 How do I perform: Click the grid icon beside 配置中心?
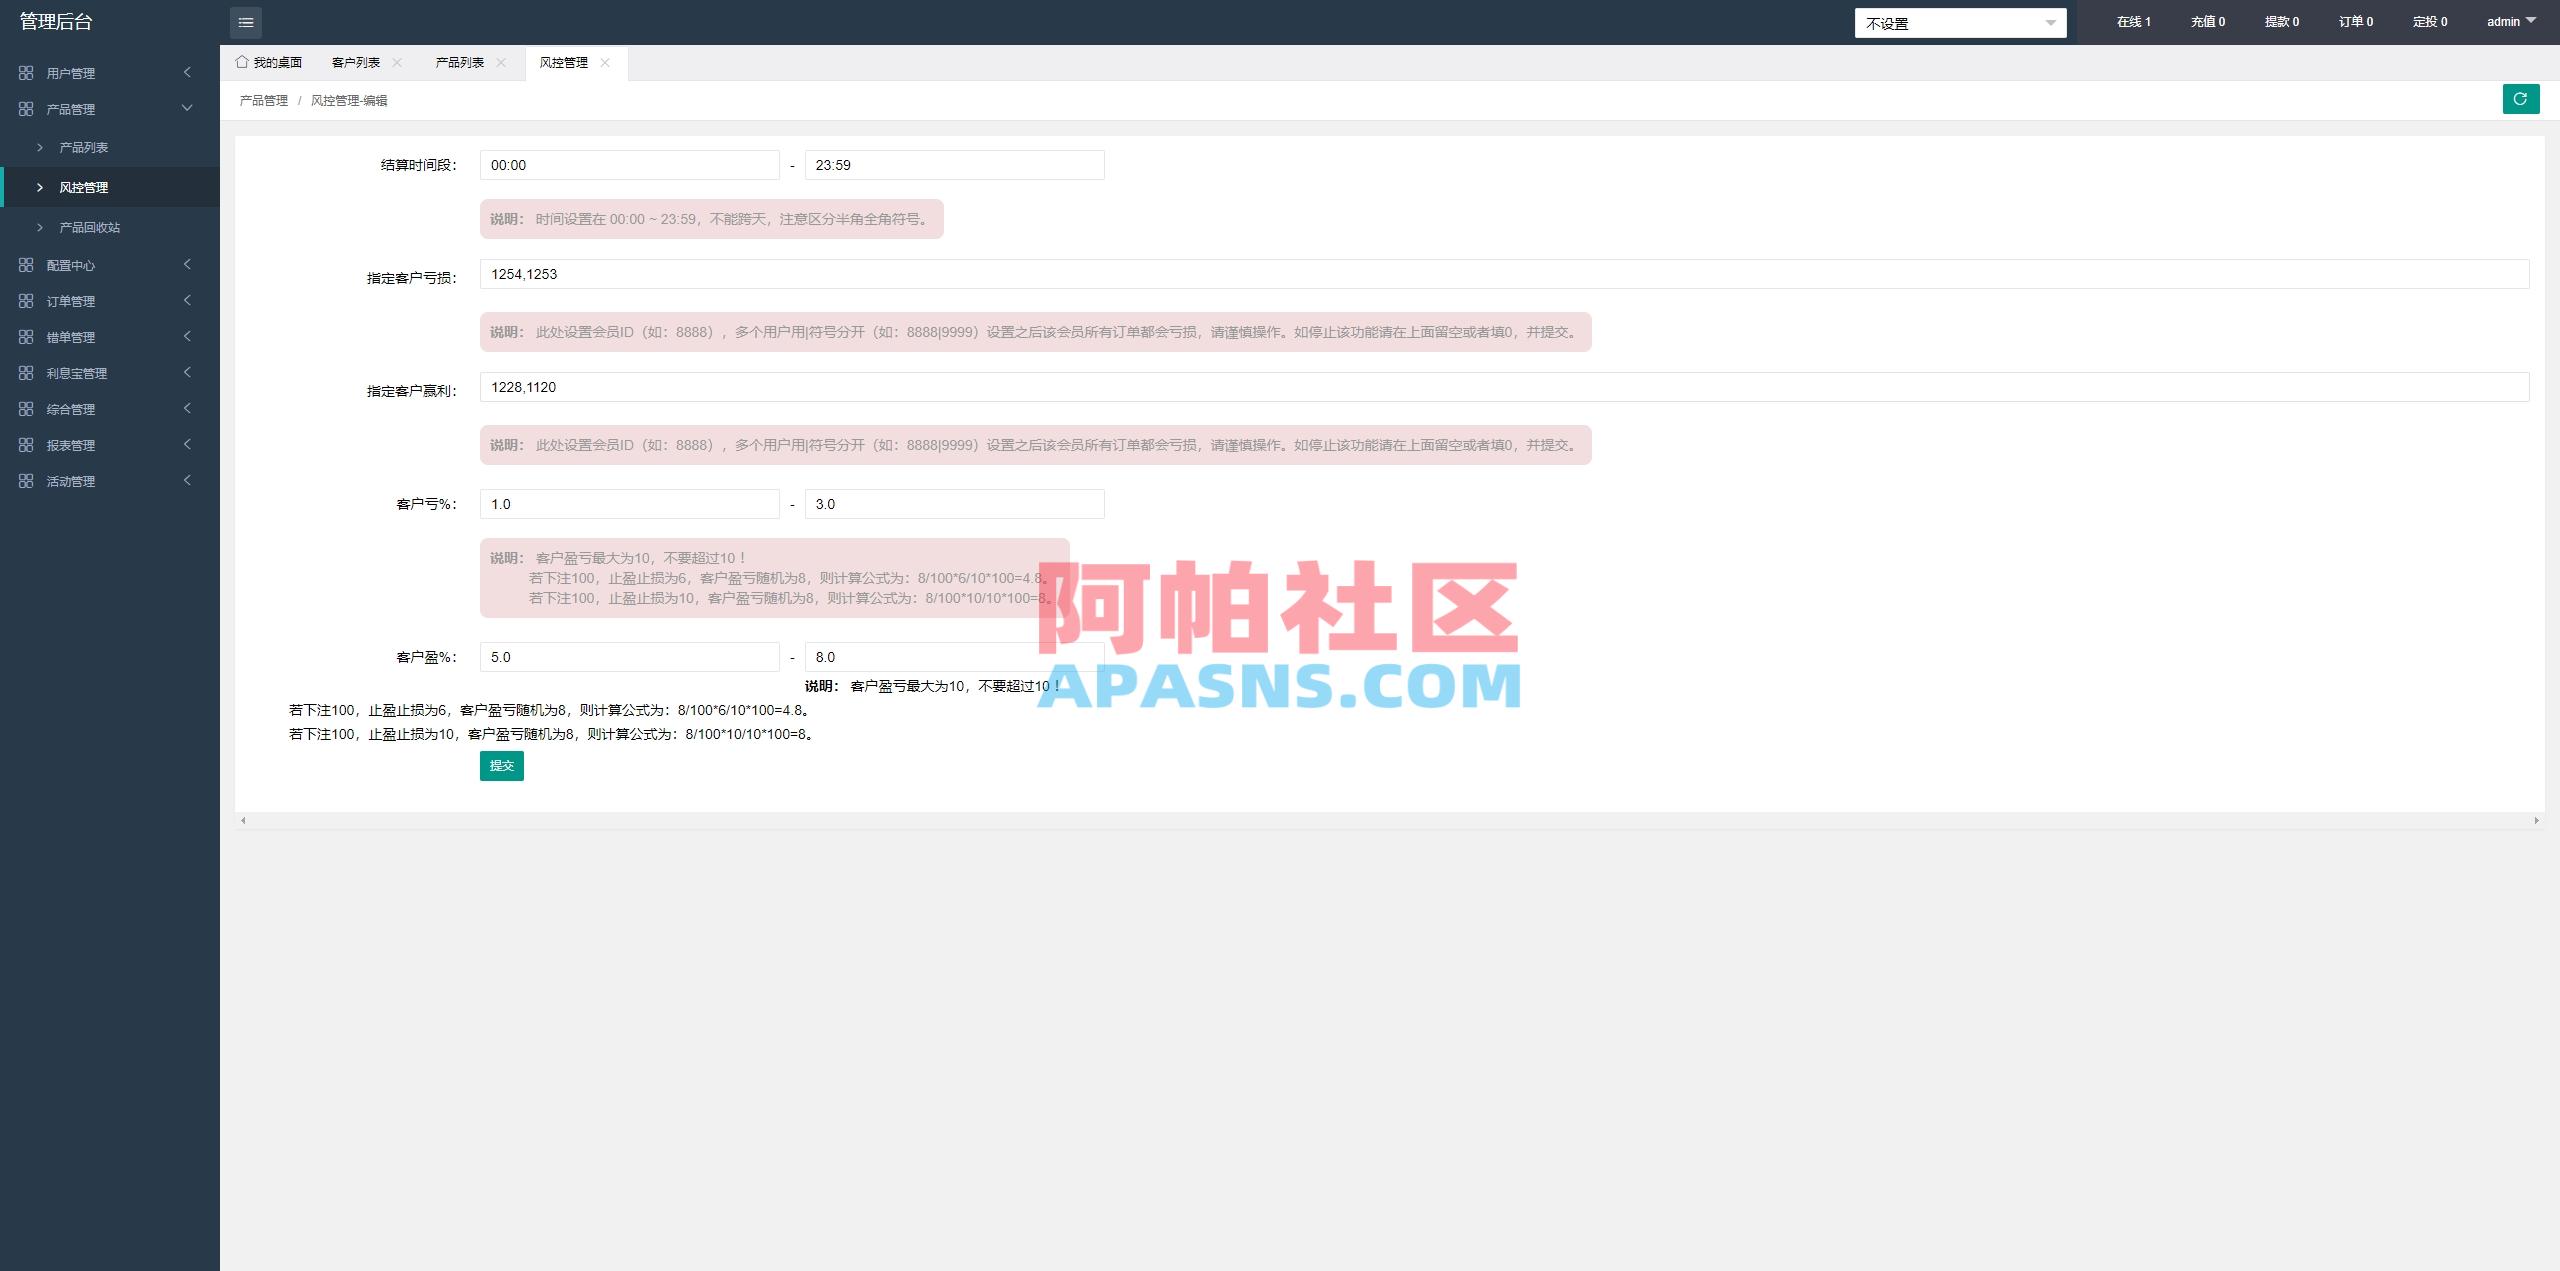point(26,265)
